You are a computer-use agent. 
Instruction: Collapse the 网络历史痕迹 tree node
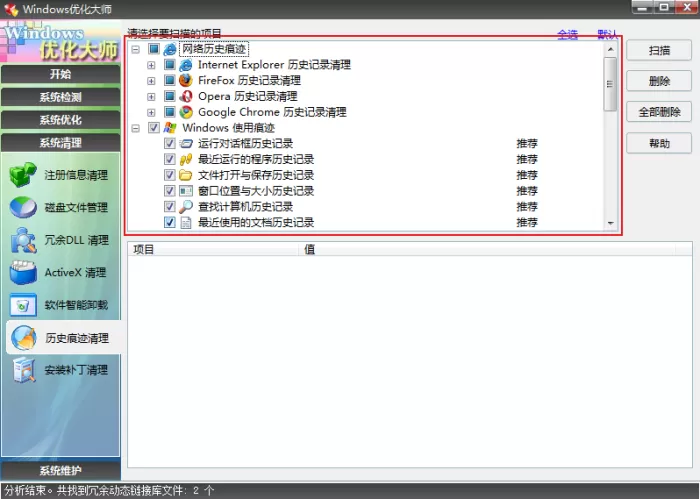point(136,50)
